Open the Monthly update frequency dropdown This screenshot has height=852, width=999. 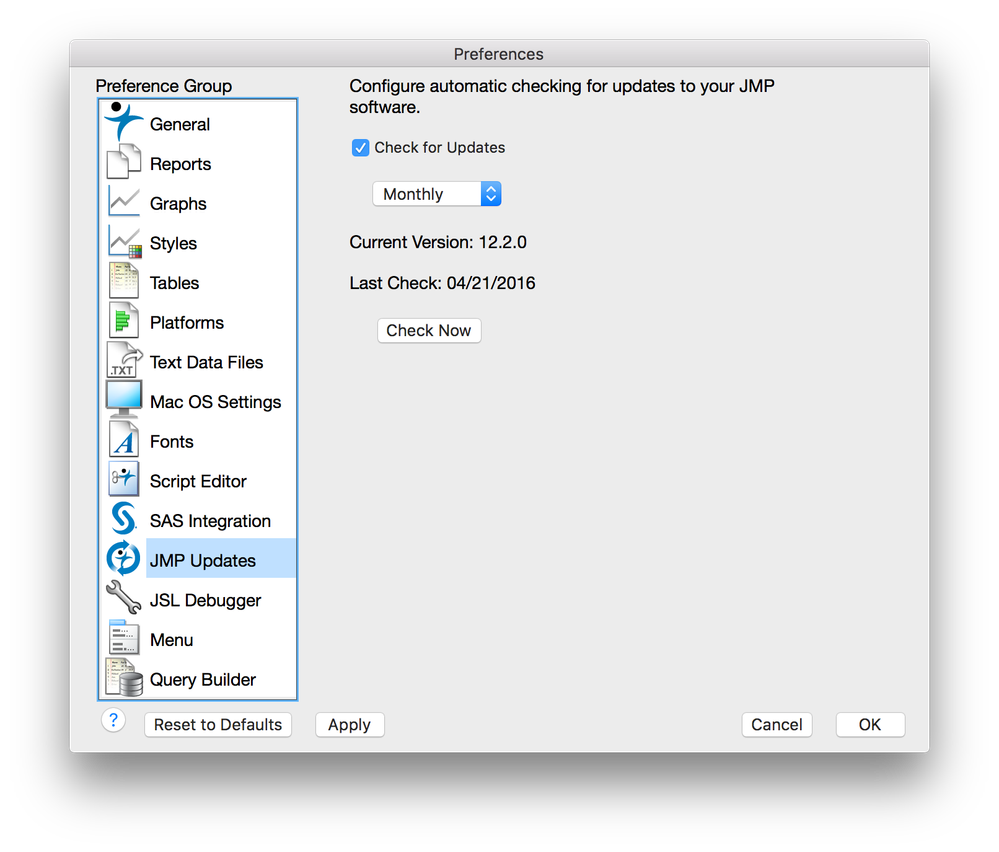(436, 194)
